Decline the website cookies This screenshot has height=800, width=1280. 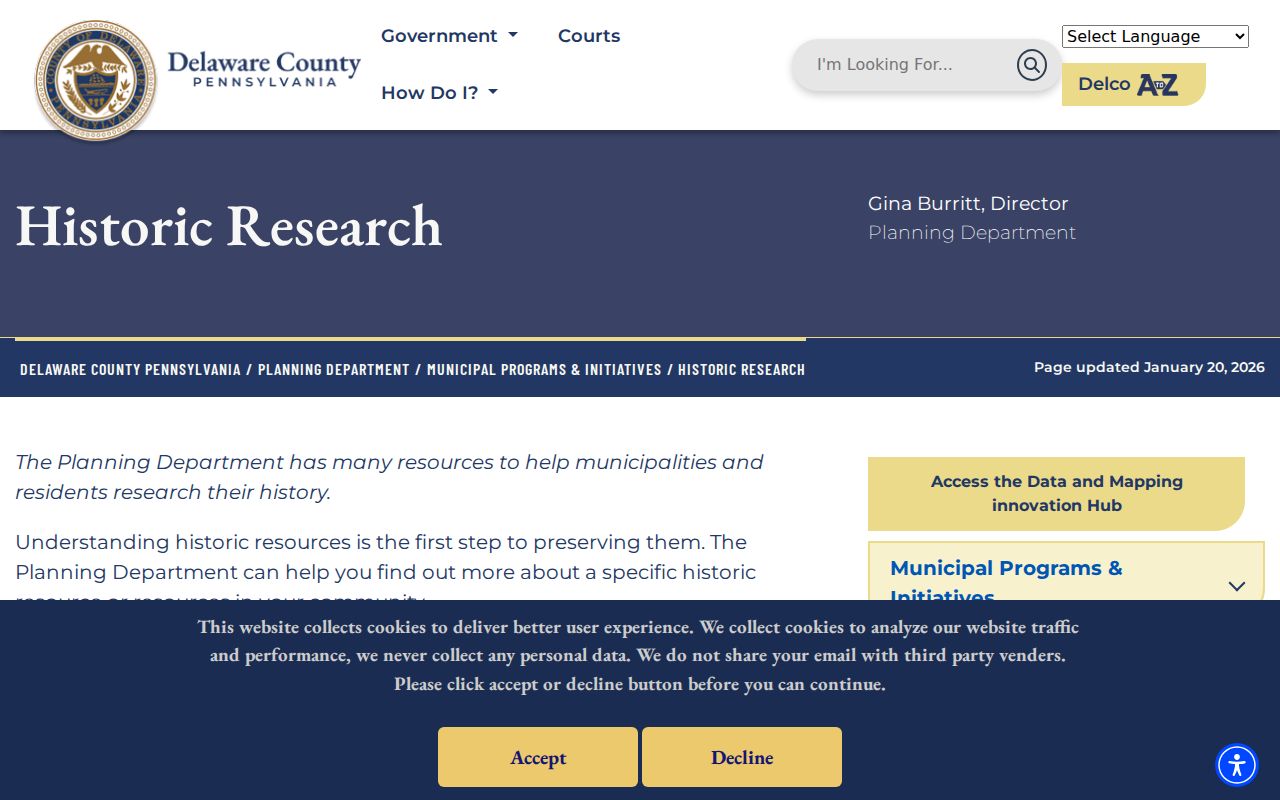click(x=742, y=757)
